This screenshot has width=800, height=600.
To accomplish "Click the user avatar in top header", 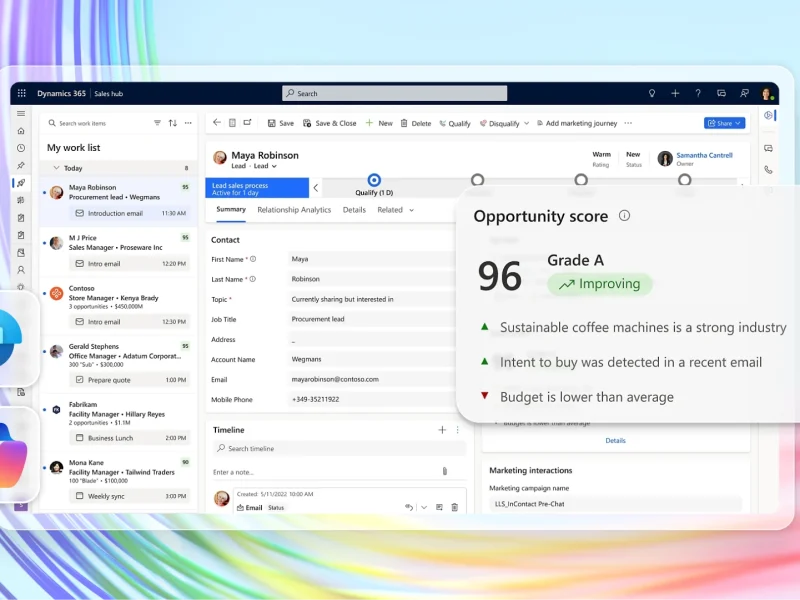I will click(x=766, y=93).
